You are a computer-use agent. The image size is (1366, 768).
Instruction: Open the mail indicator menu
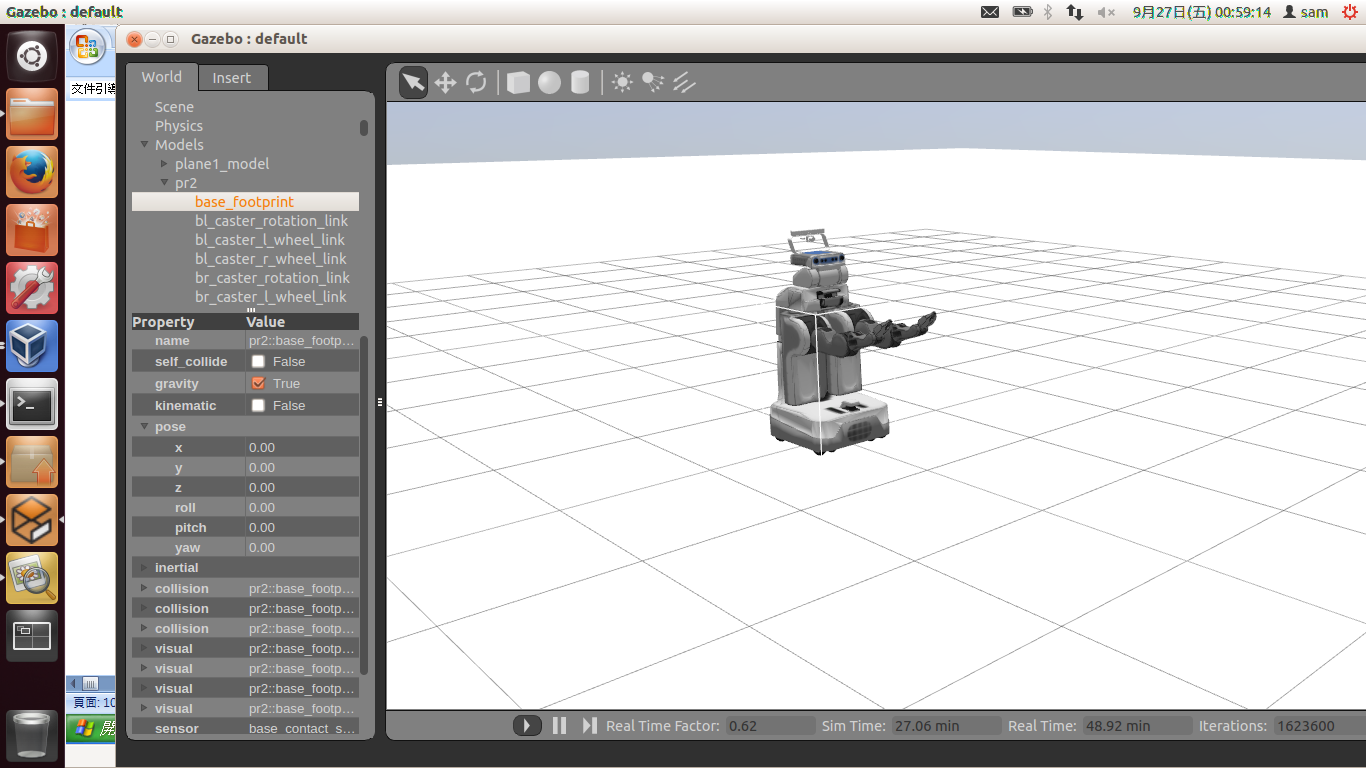pos(990,12)
